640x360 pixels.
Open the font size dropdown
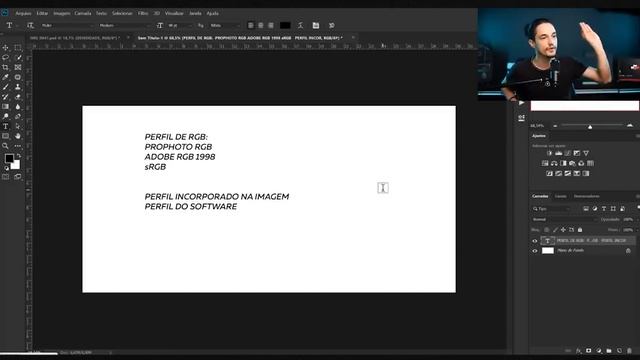180,25
